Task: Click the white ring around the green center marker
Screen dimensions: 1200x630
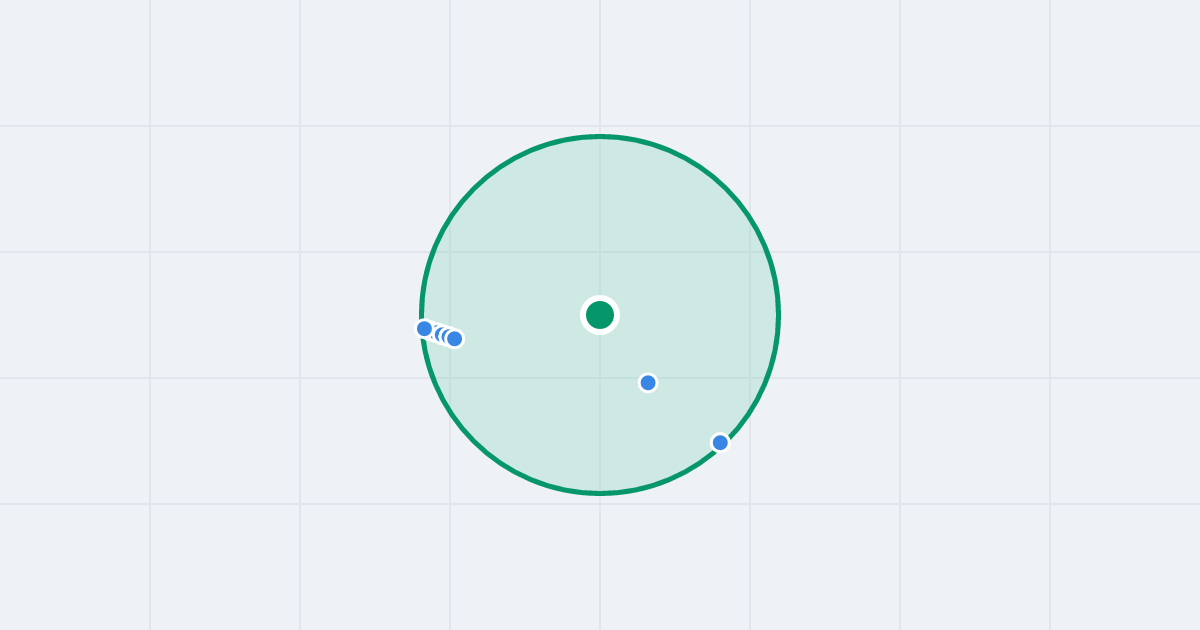Action: (600, 298)
